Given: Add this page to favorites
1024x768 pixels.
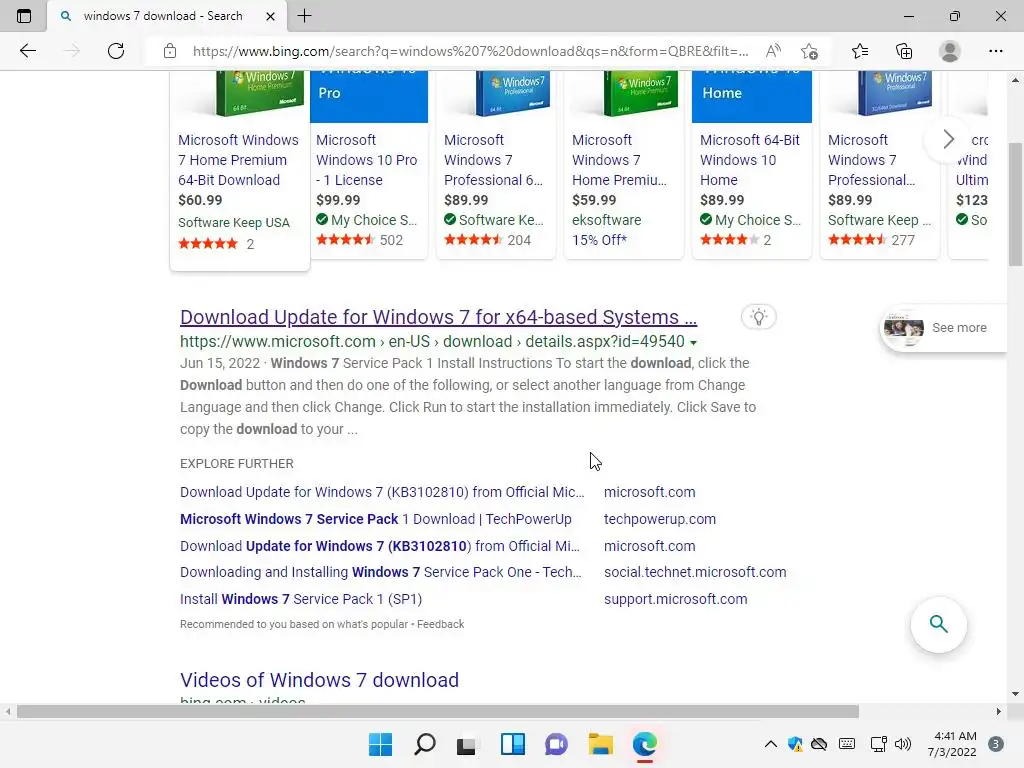Looking at the screenshot, I should click(809, 51).
